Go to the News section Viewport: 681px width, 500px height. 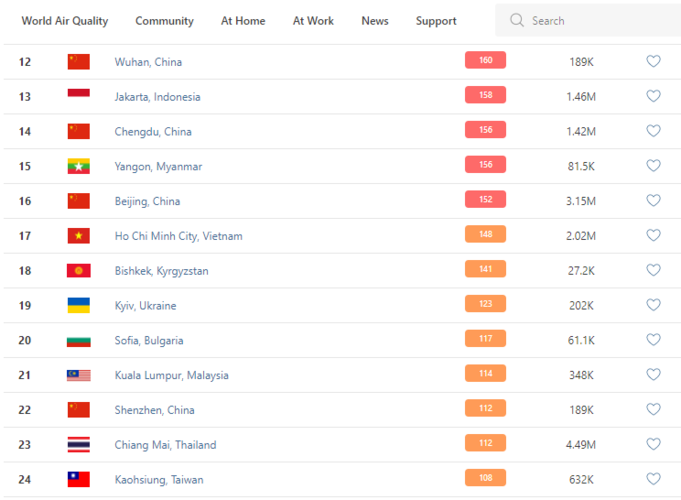[x=375, y=21]
